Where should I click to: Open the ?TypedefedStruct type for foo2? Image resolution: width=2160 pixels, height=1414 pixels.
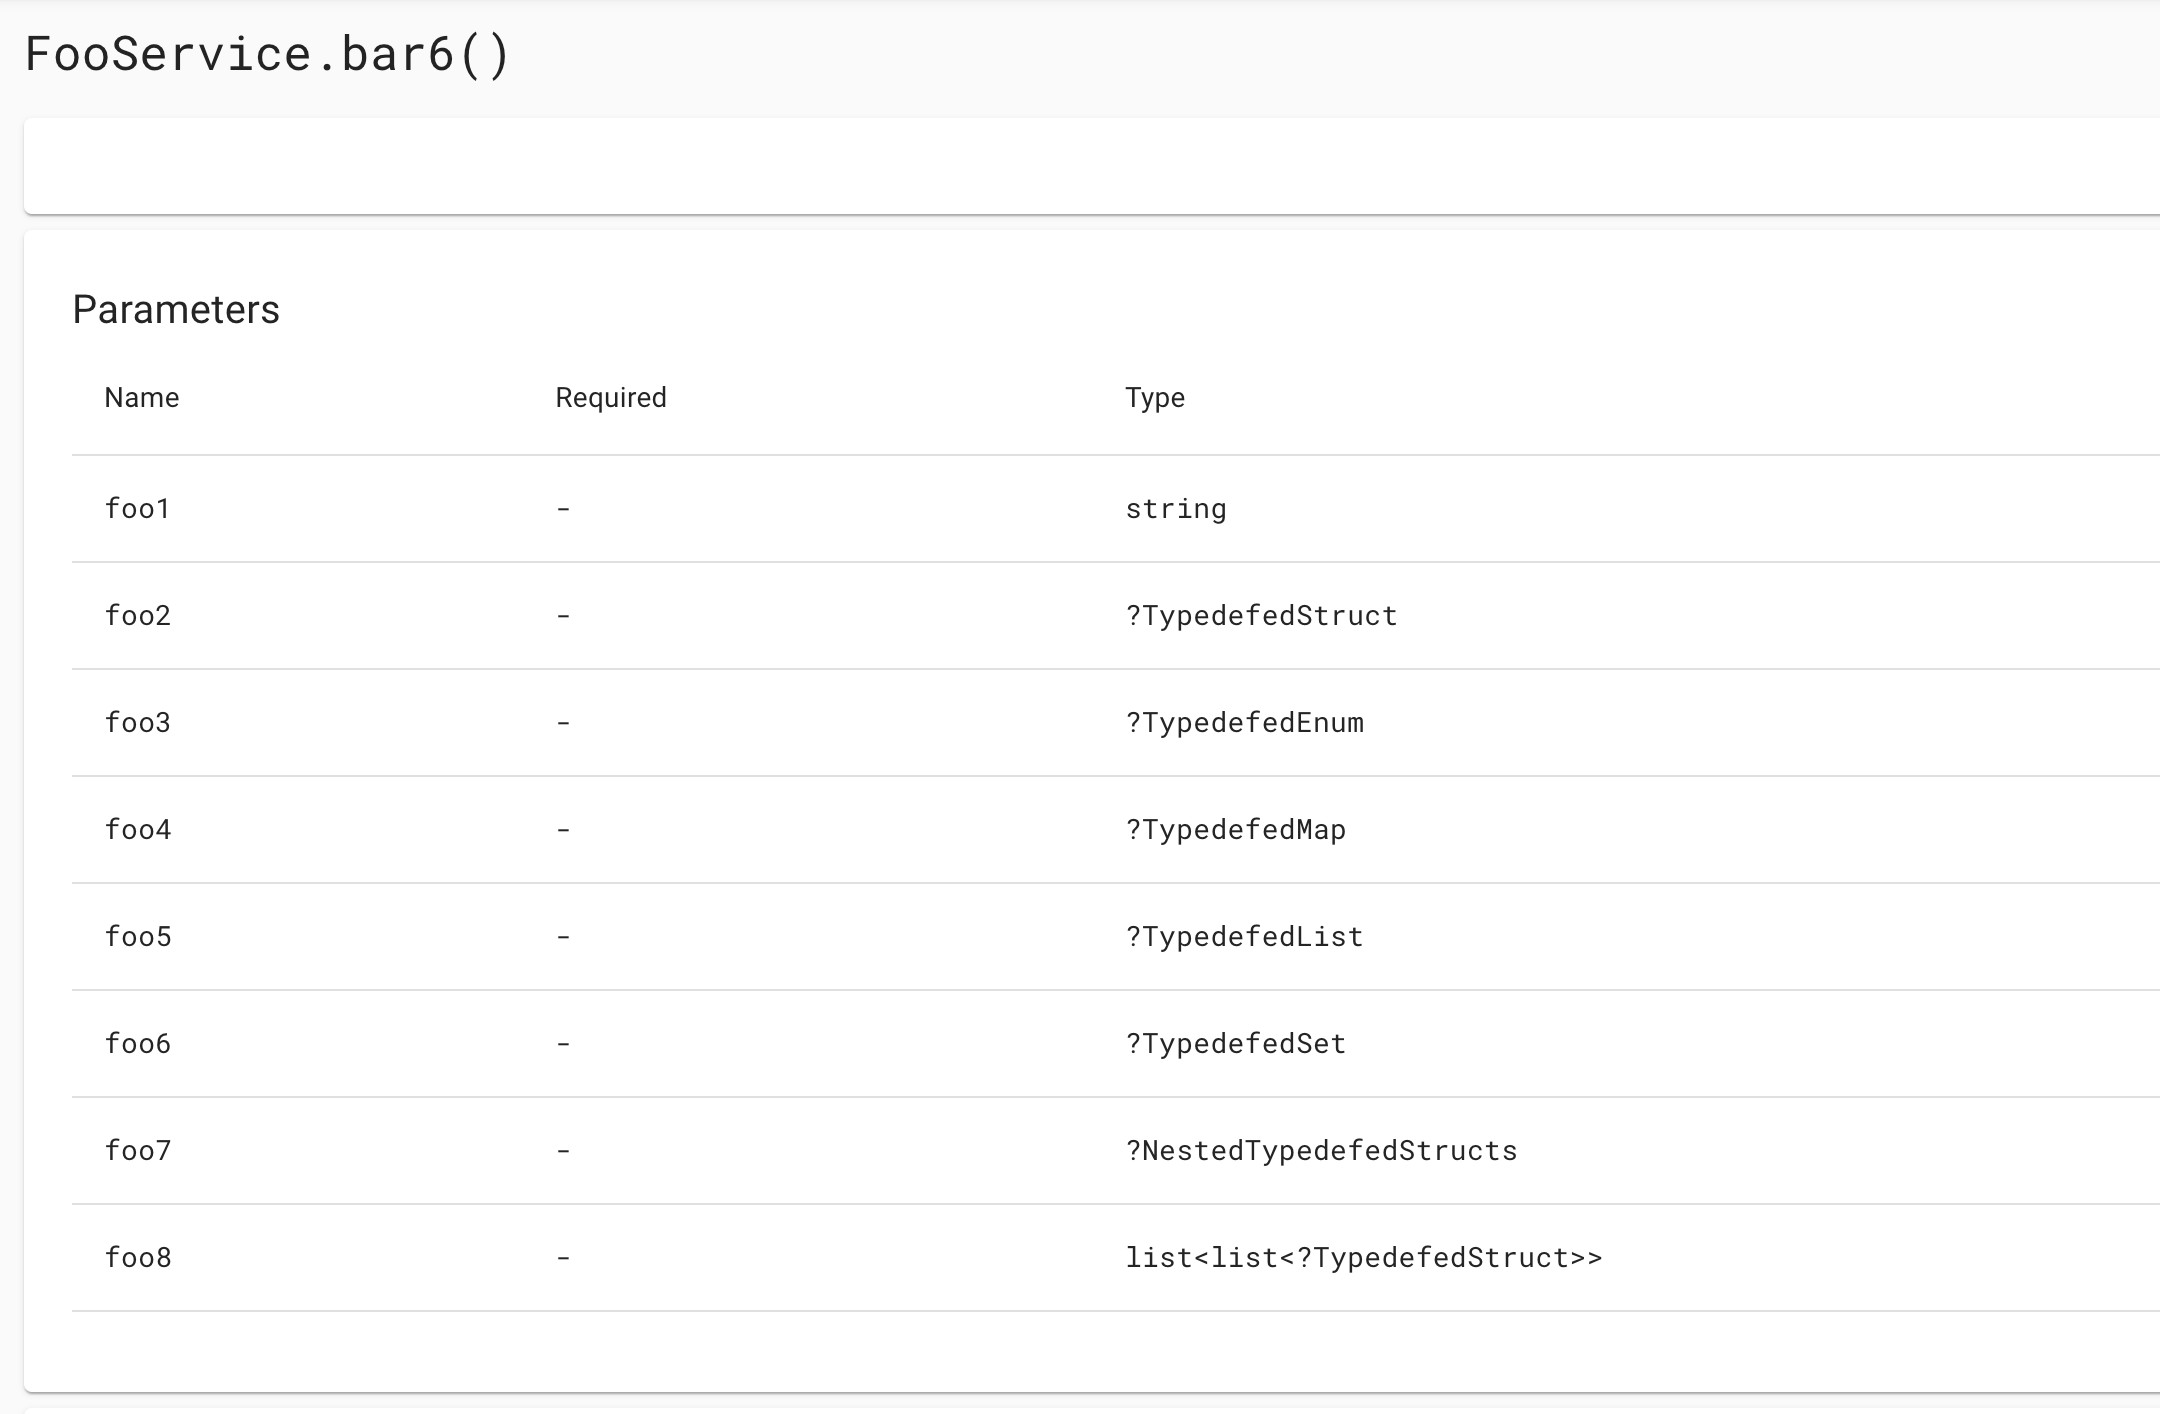(x=1261, y=616)
